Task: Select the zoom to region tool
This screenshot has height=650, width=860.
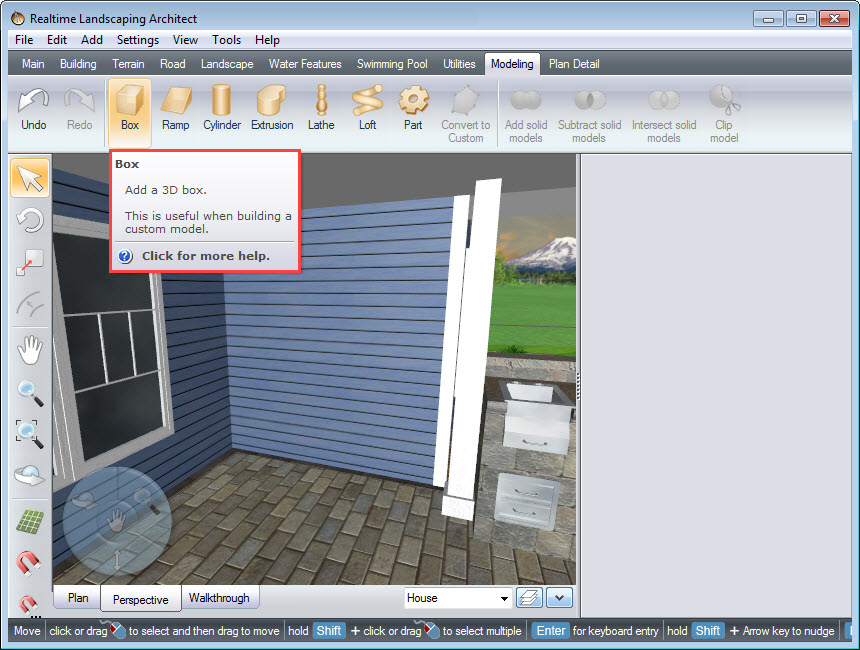Action: point(30,434)
